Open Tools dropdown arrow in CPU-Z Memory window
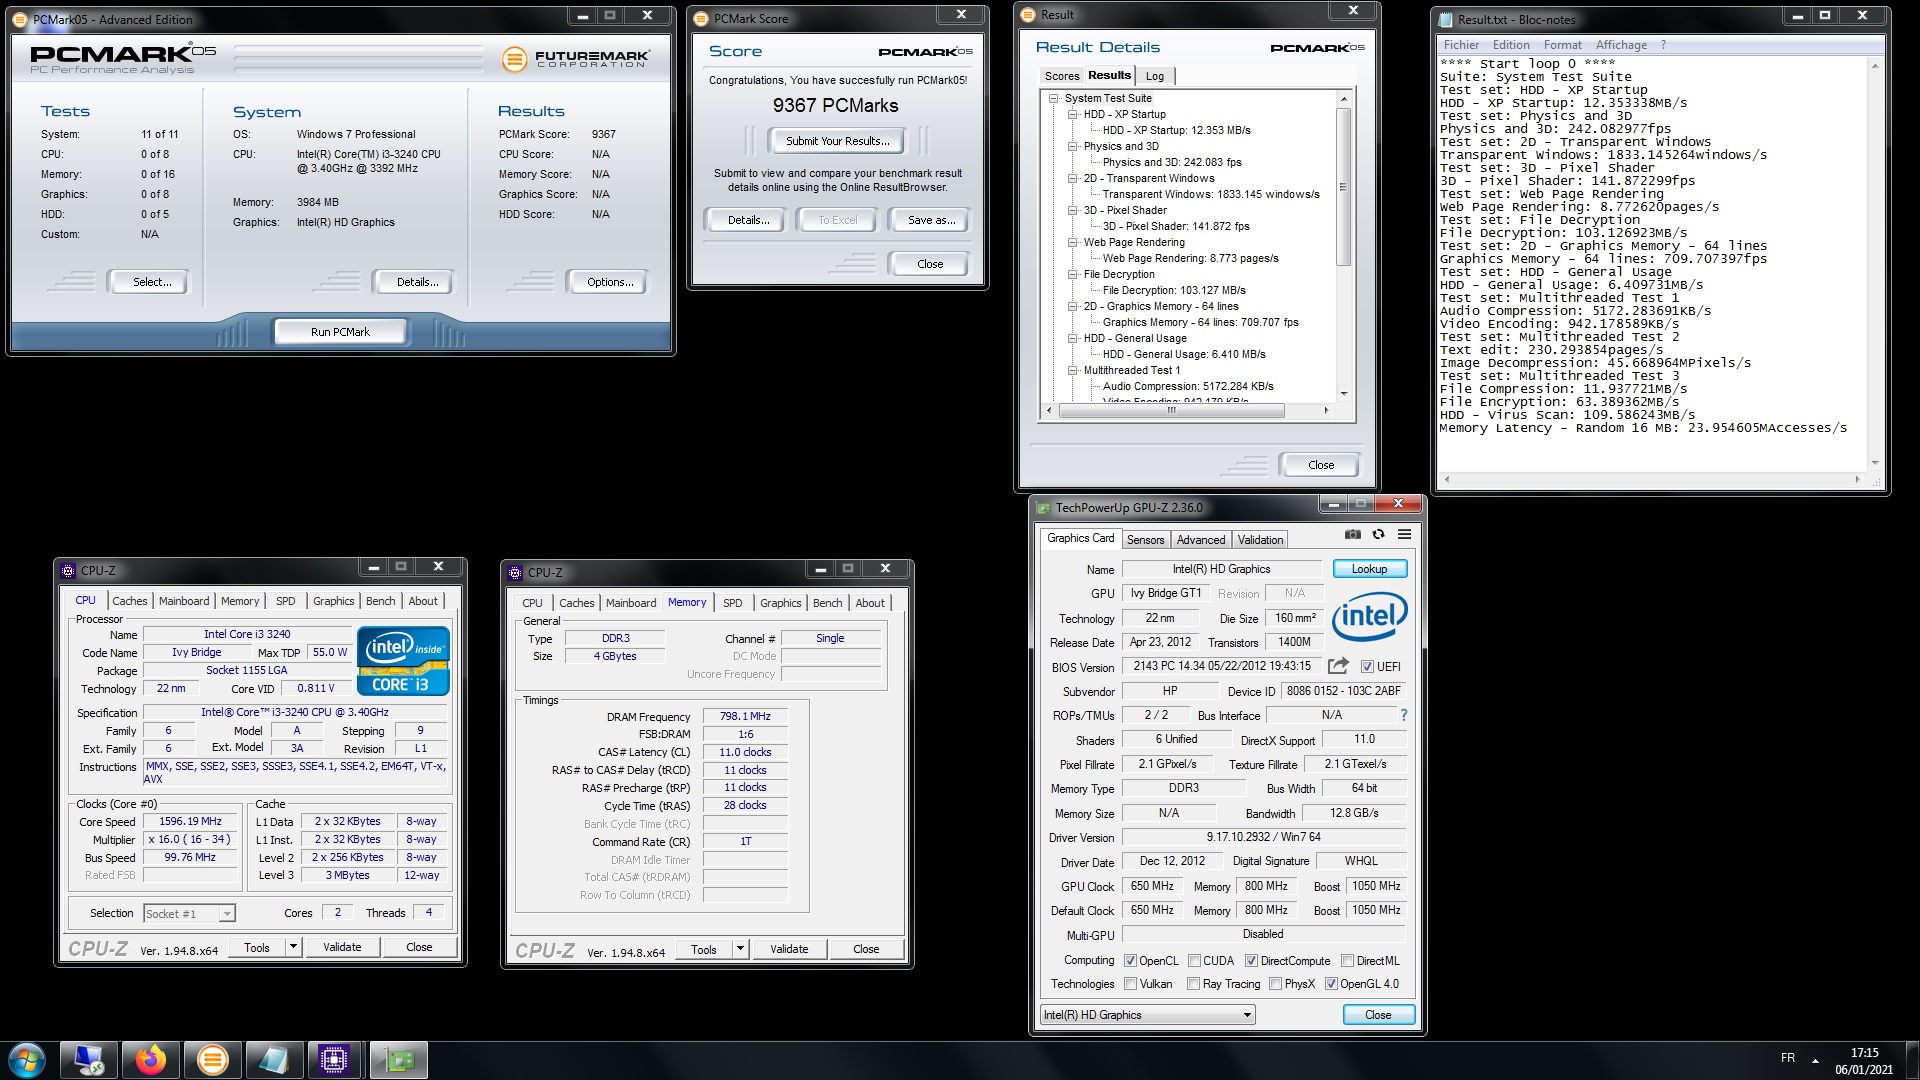The image size is (1920, 1080). click(x=740, y=949)
